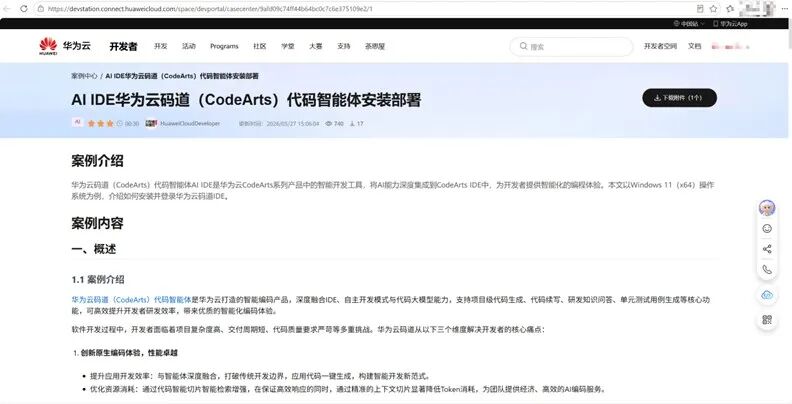This screenshot has width=792, height=404.
Task: Click the Huawei logo
Action: pyautogui.click(x=48, y=46)
